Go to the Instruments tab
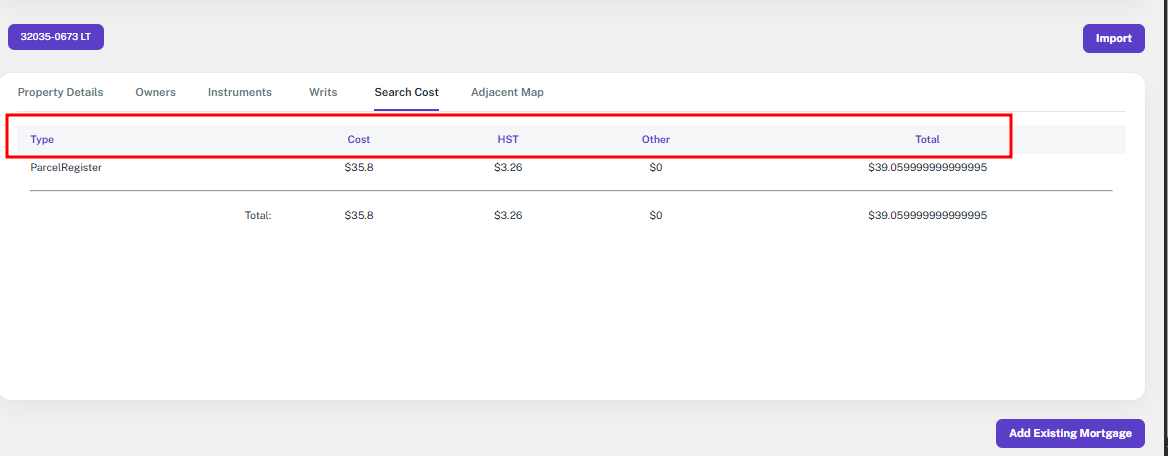 [240, 92]
